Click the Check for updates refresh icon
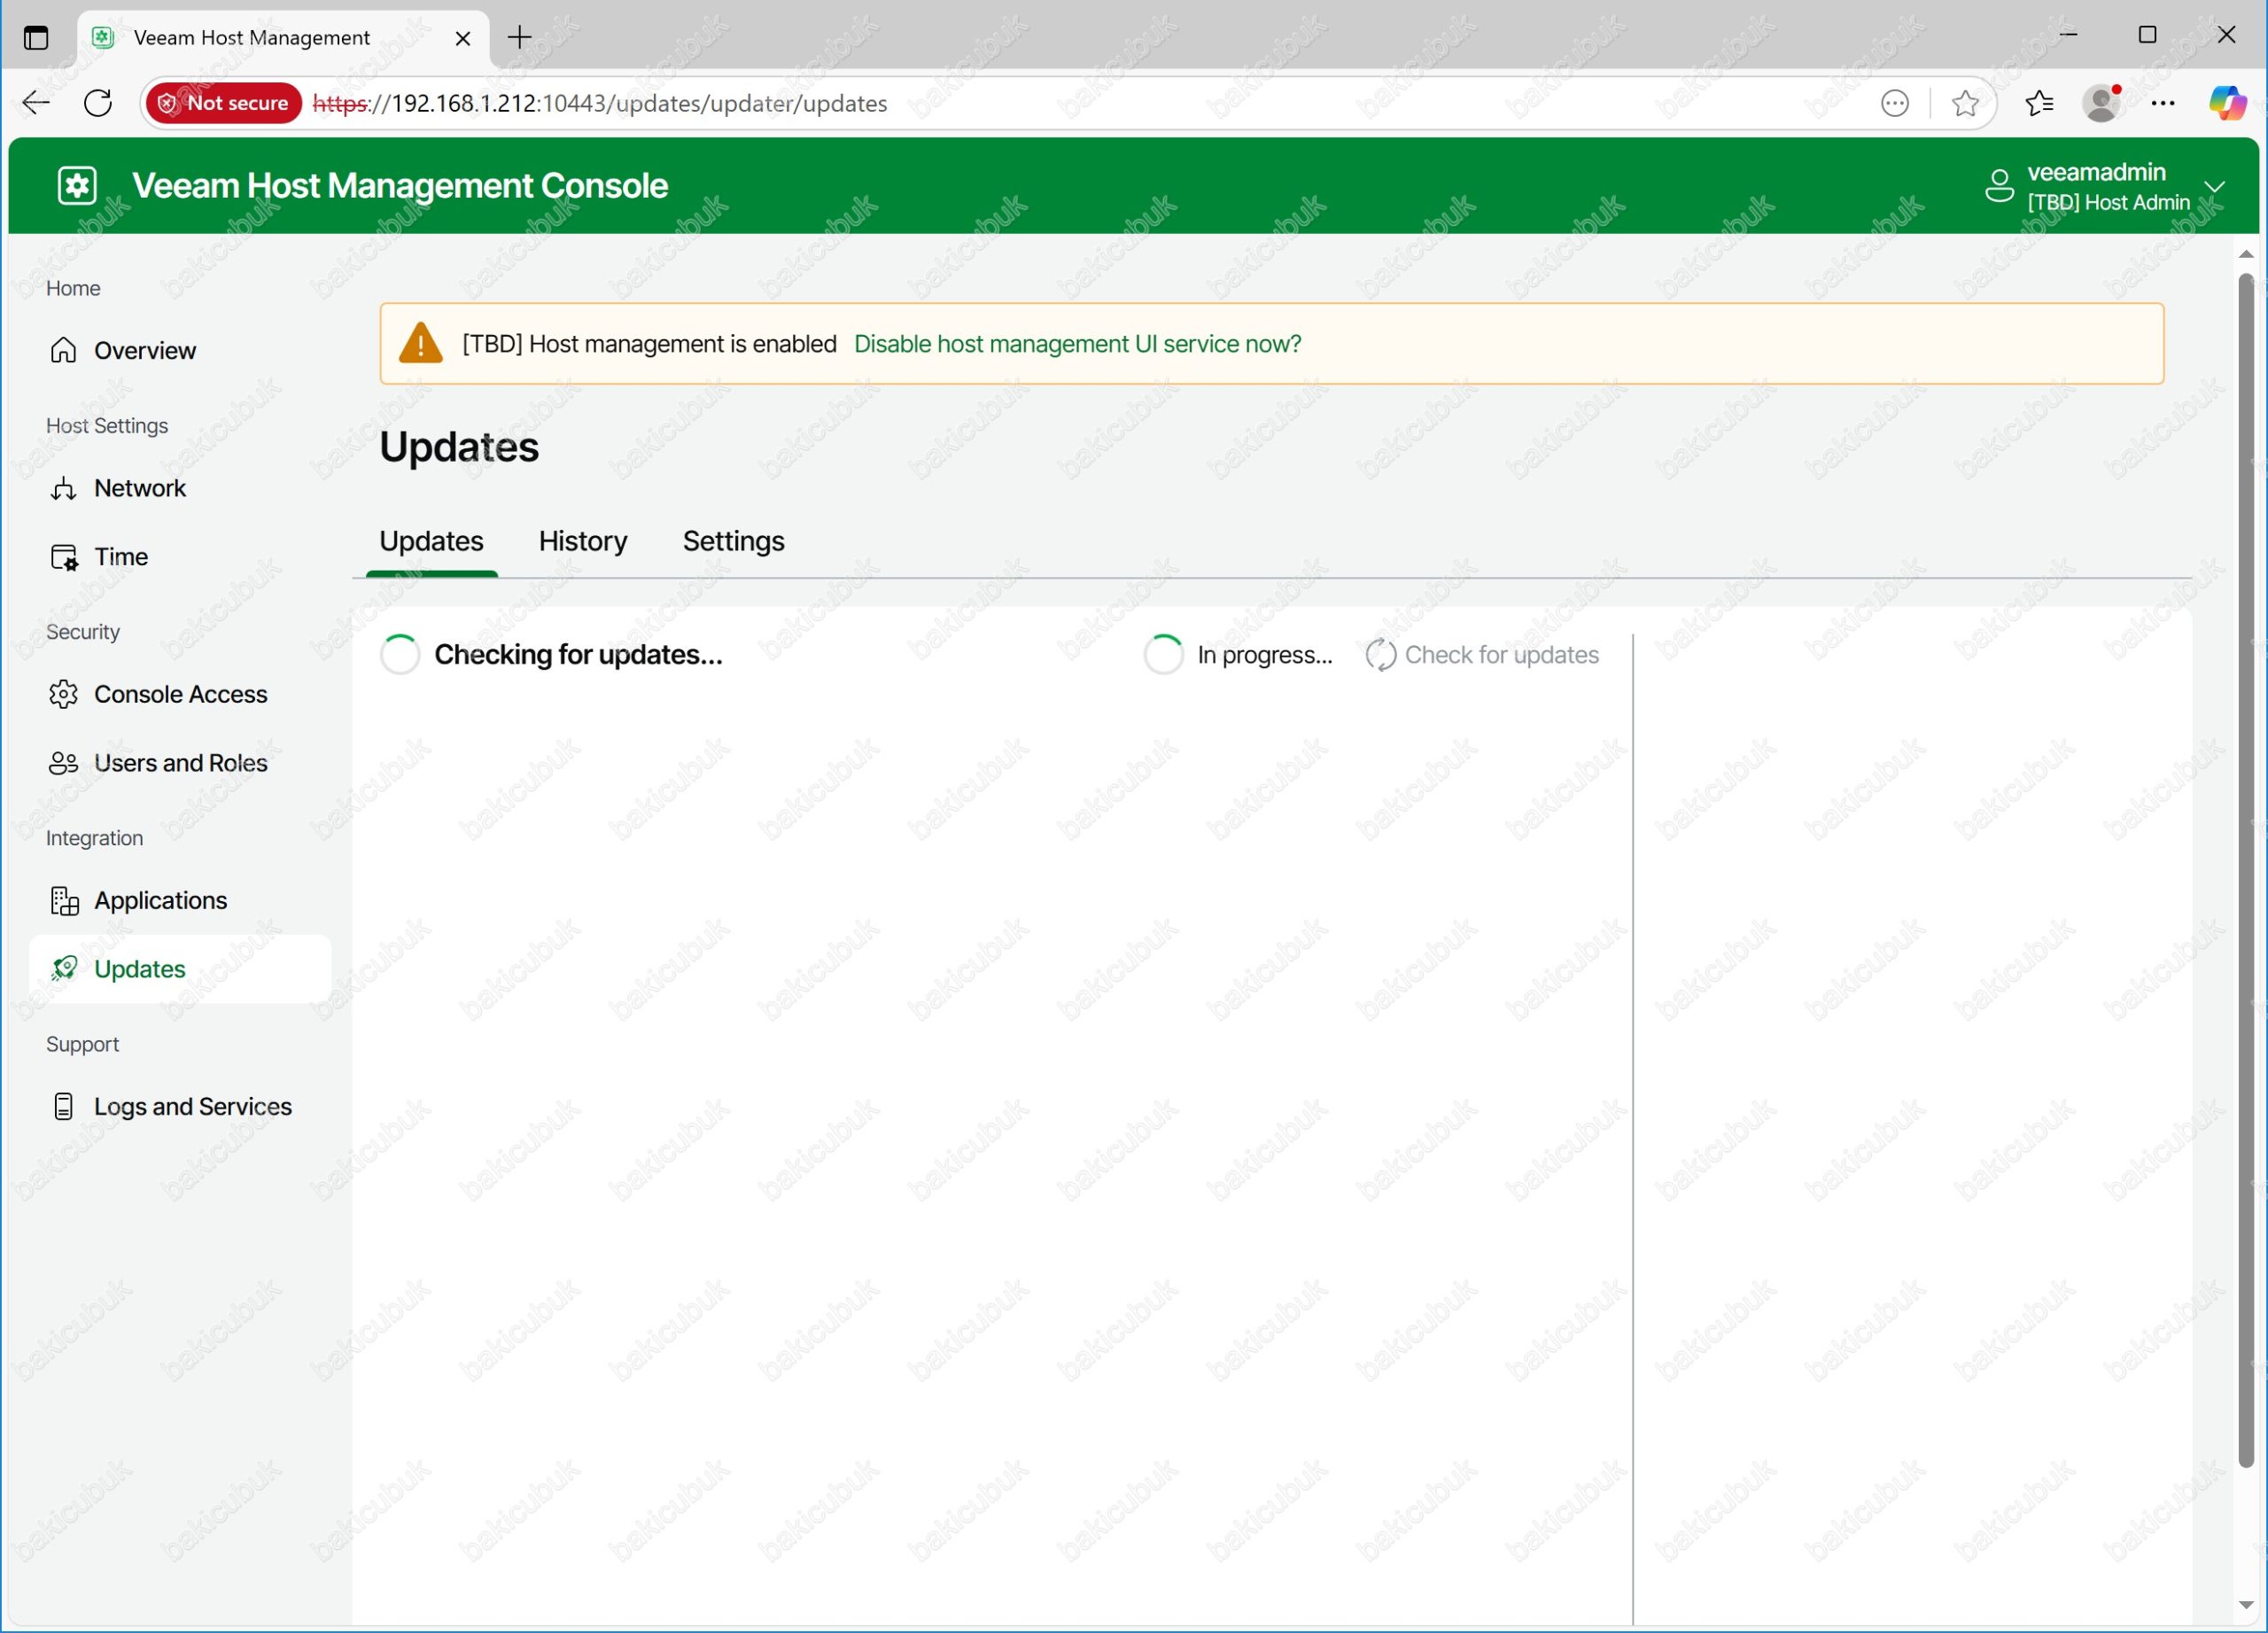This screenshot has height=1633, width=2268. [1381, 655]
